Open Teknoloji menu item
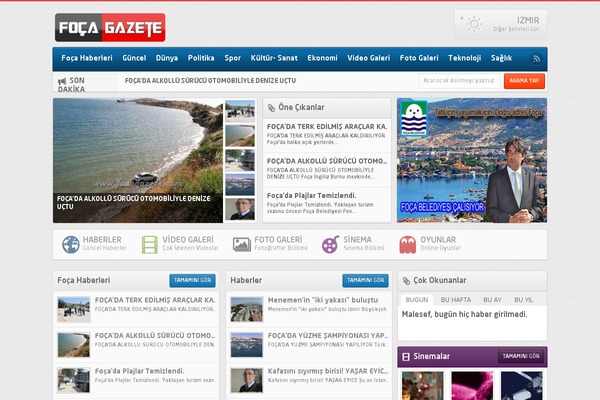 coord(465,58)
